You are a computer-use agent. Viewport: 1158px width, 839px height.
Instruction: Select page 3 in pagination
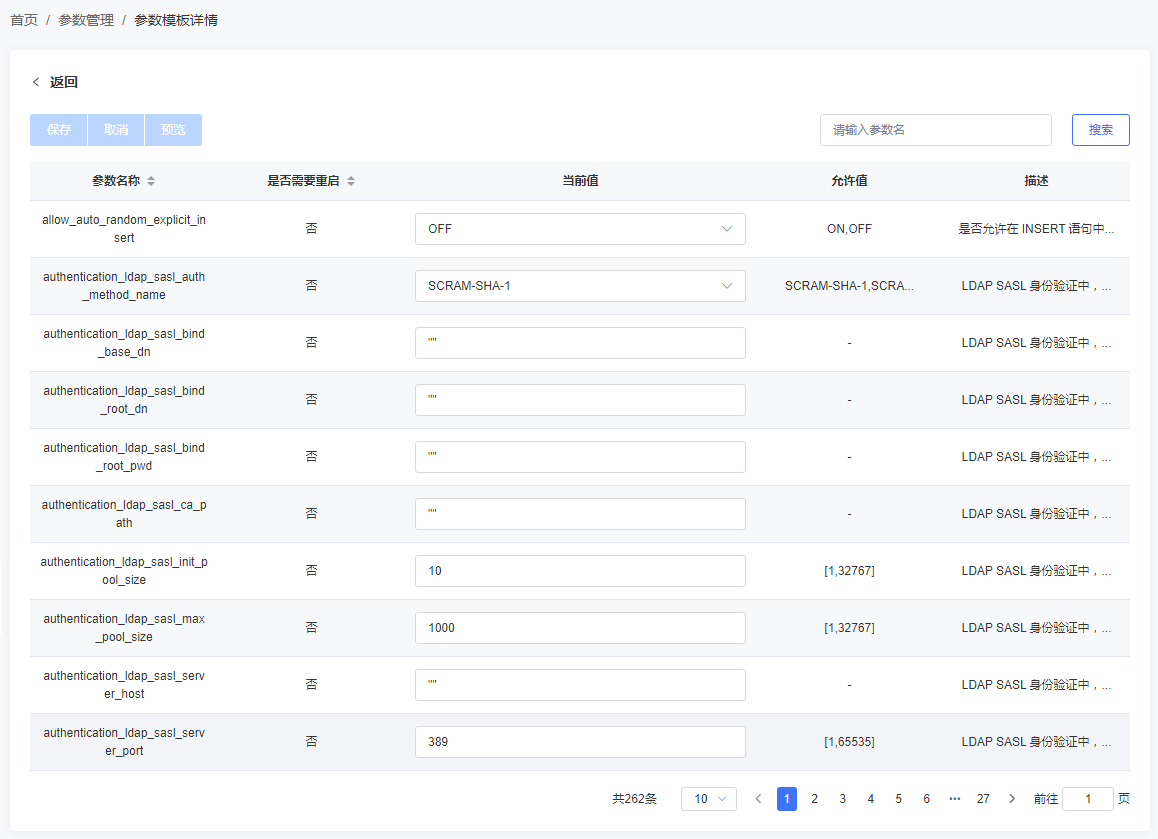coord(843,799)
